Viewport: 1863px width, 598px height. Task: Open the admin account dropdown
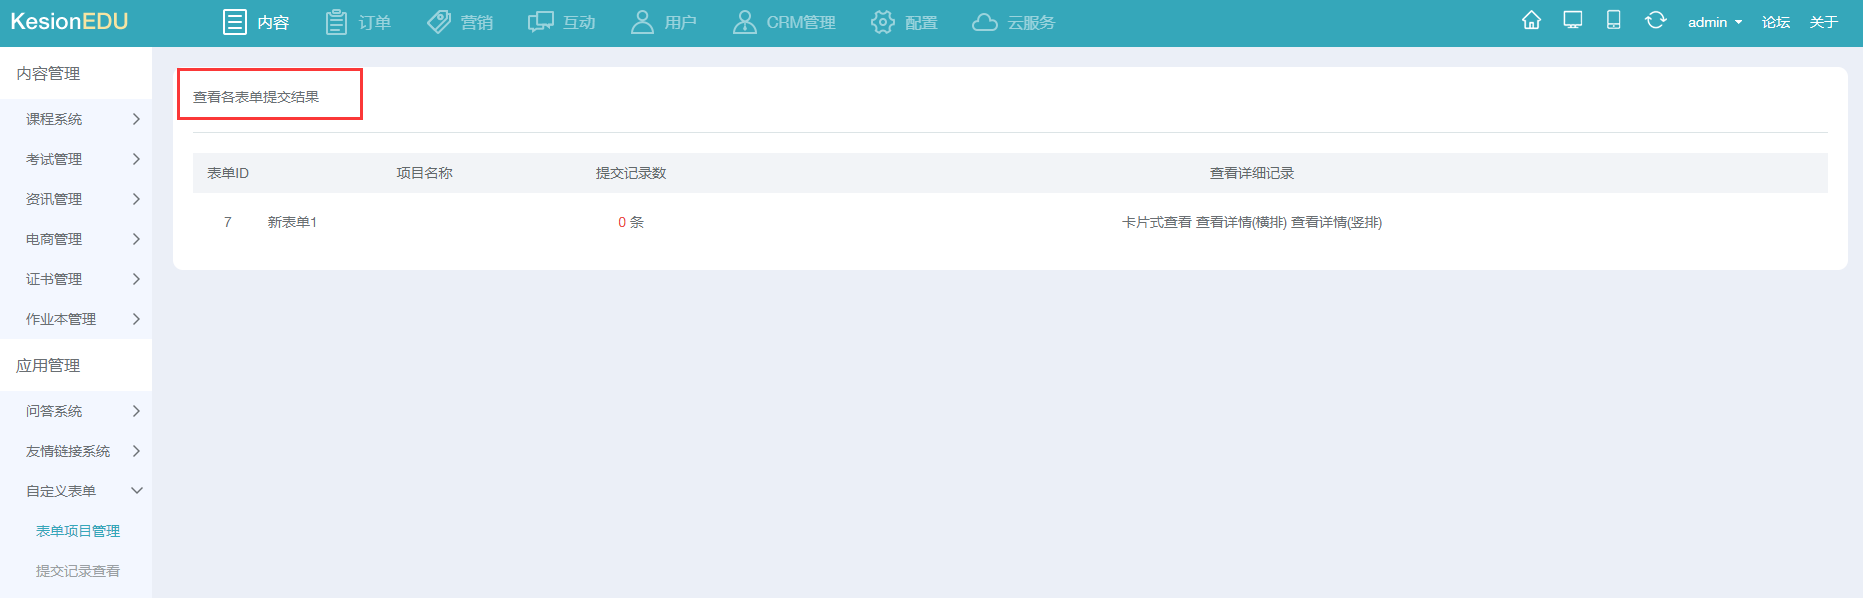(x=1714, y=22)
